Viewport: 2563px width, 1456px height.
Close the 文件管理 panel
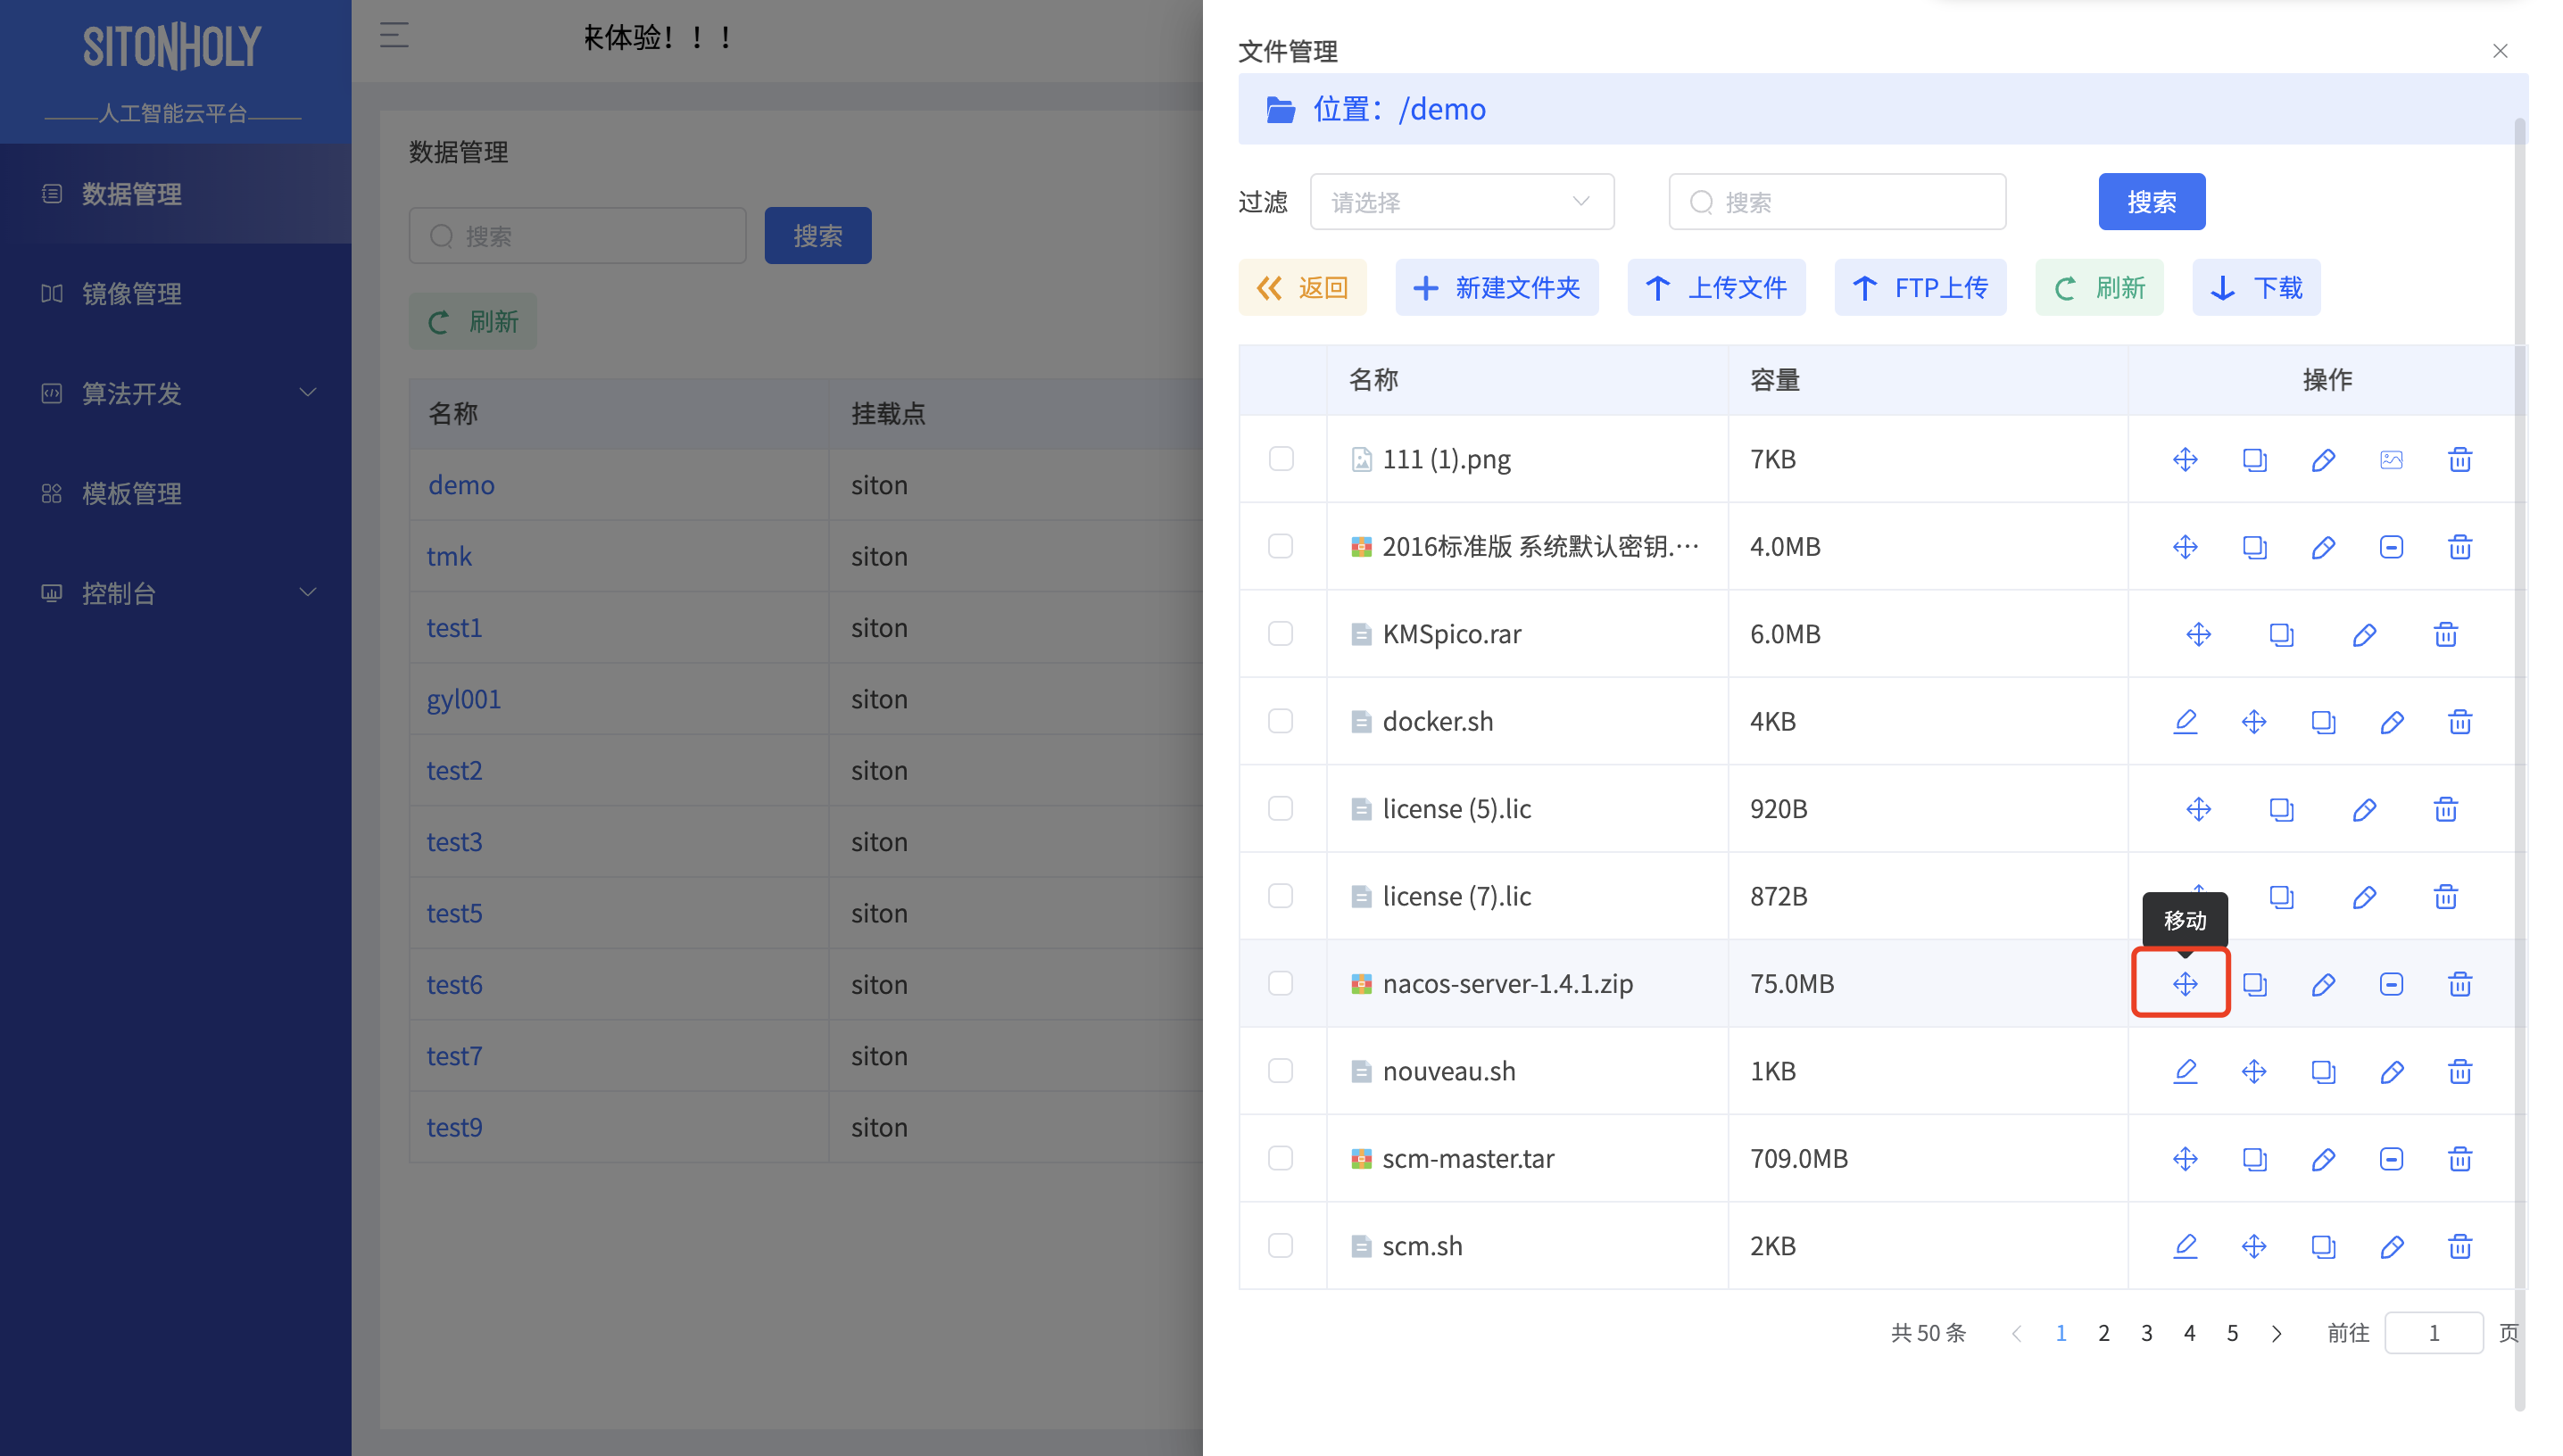click(x=2500, y=51)
